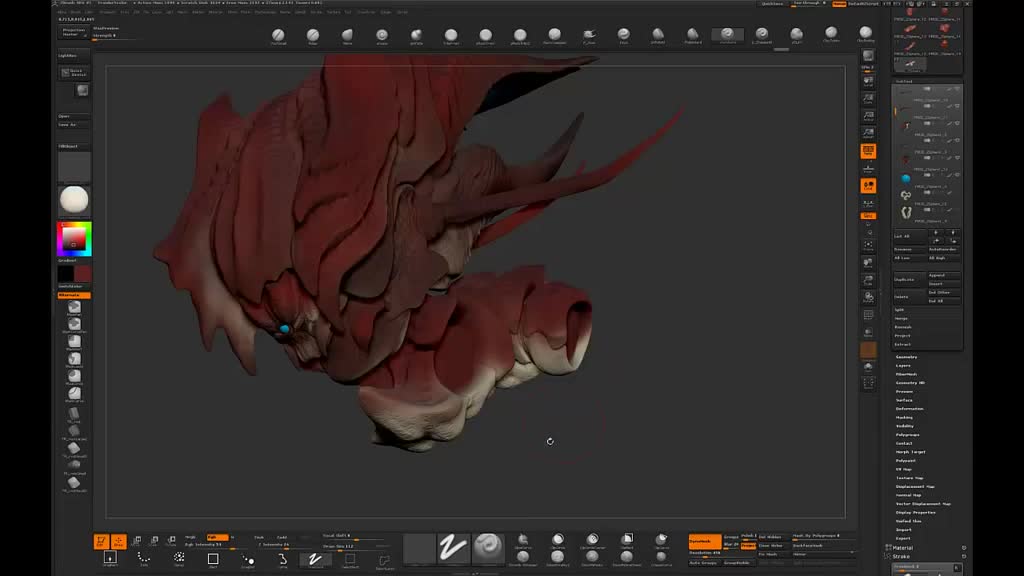
Task: Choose the FreeHand stroke icon
Action: pyautogui.click(x=315, y=560)
